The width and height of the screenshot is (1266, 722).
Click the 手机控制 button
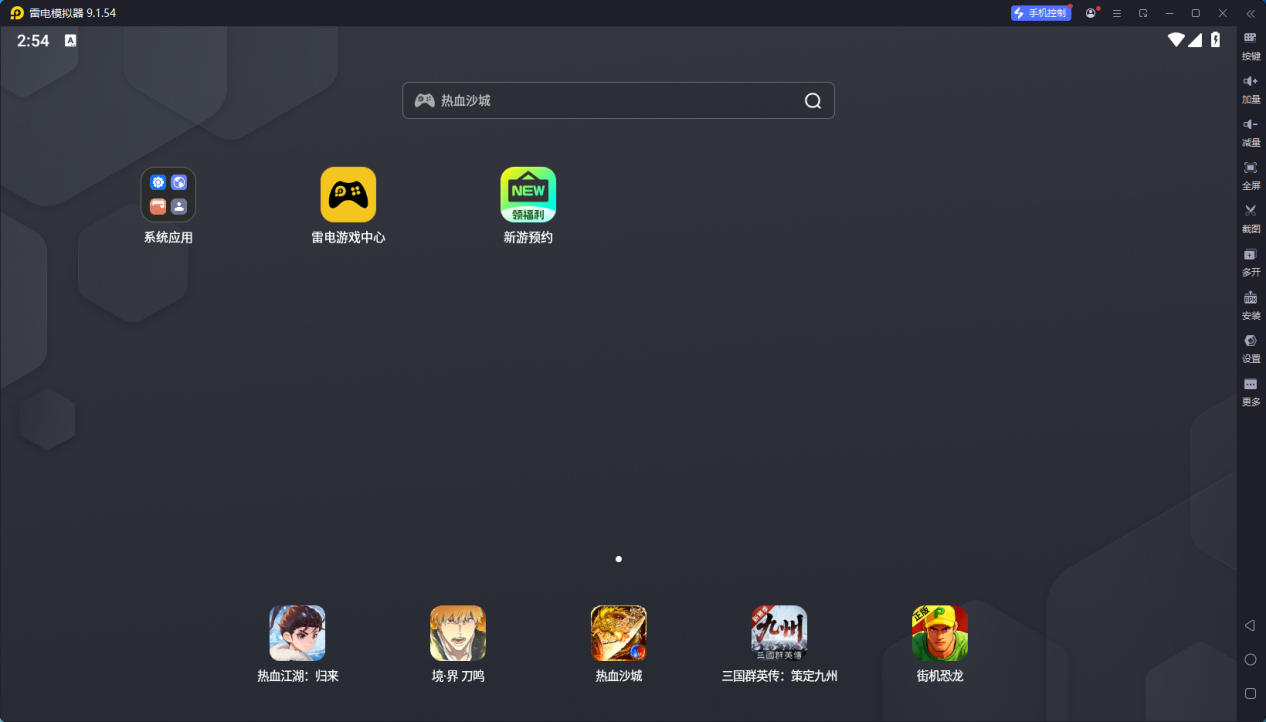coord(1041,13)
